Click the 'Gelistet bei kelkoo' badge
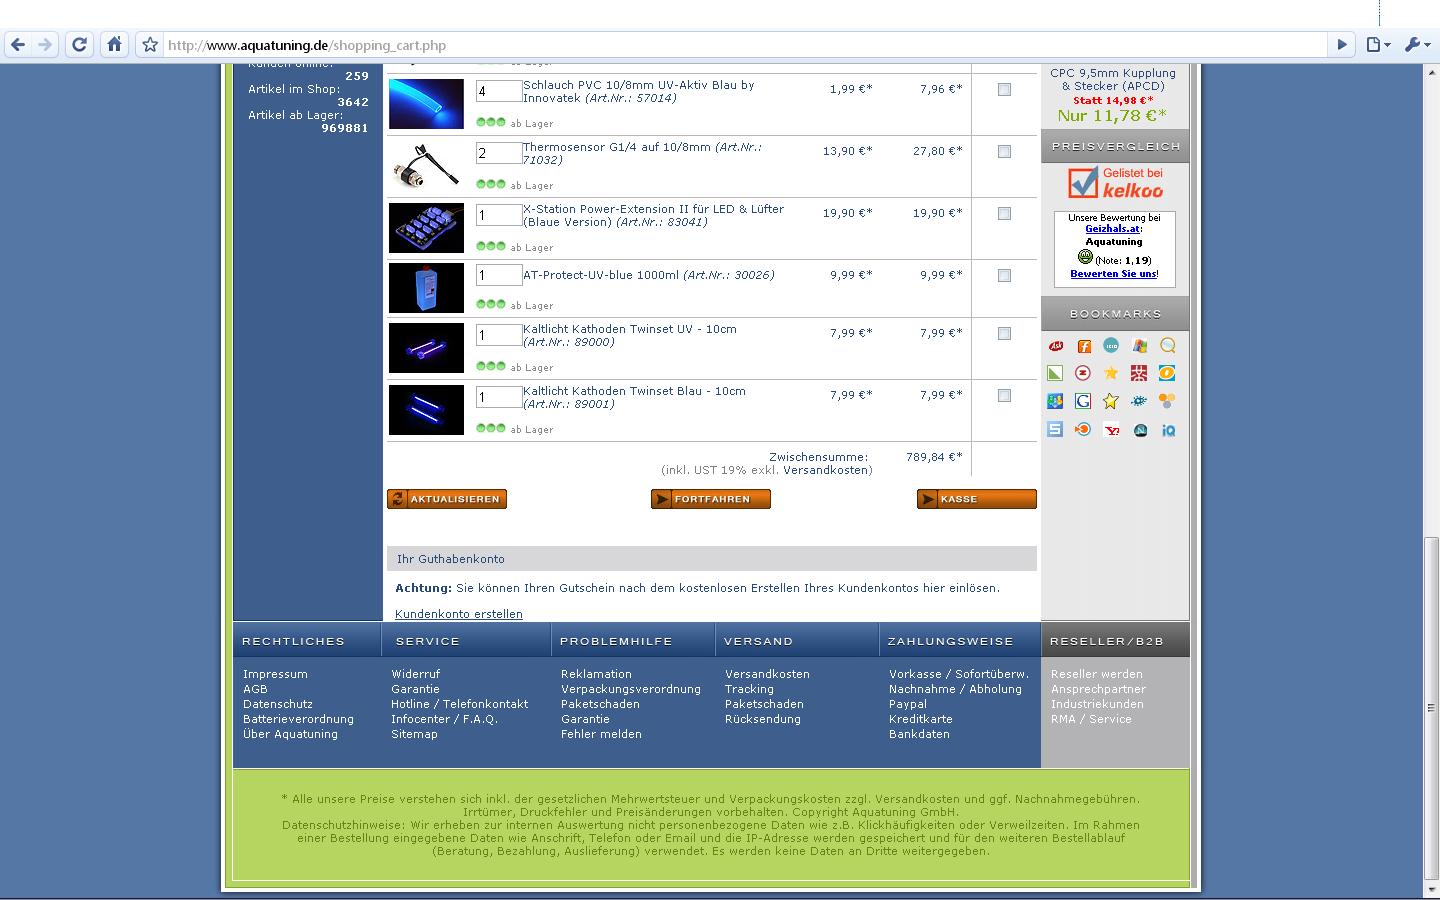The image size is (1440, 900). (x=1115, y=183)
